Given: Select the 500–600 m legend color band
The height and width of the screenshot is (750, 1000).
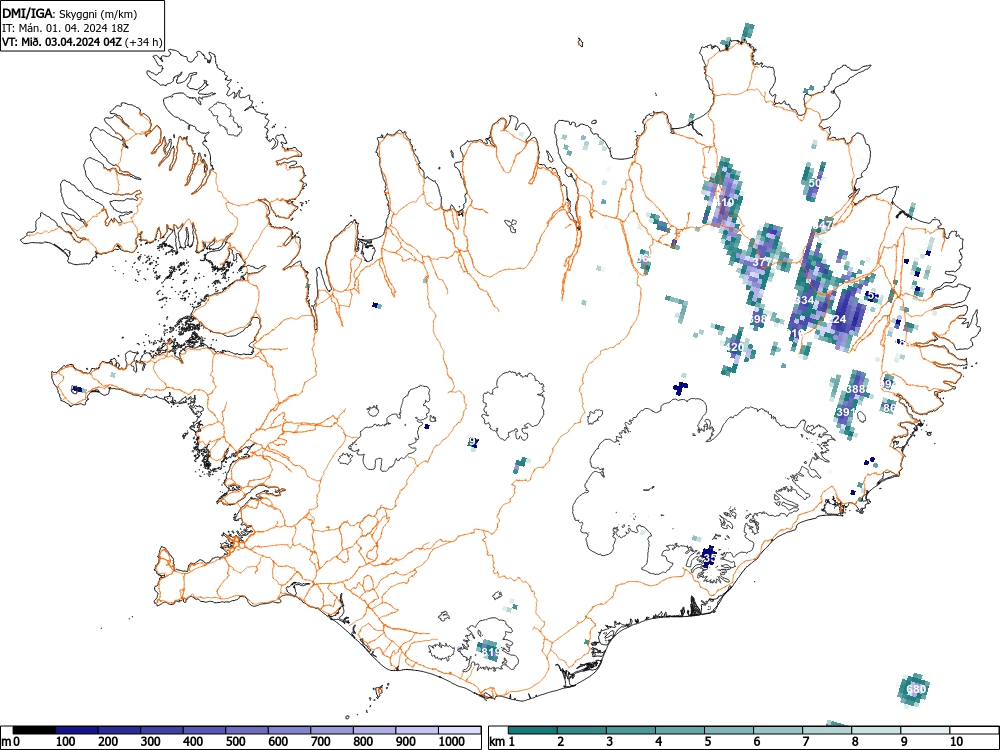Looking at the screenshot, I should (247, 730).
